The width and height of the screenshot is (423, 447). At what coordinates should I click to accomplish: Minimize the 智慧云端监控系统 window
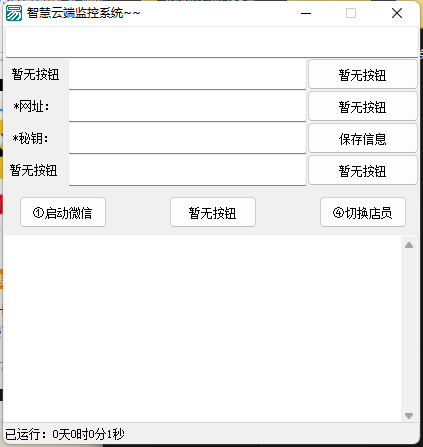(x=306, y=13)
